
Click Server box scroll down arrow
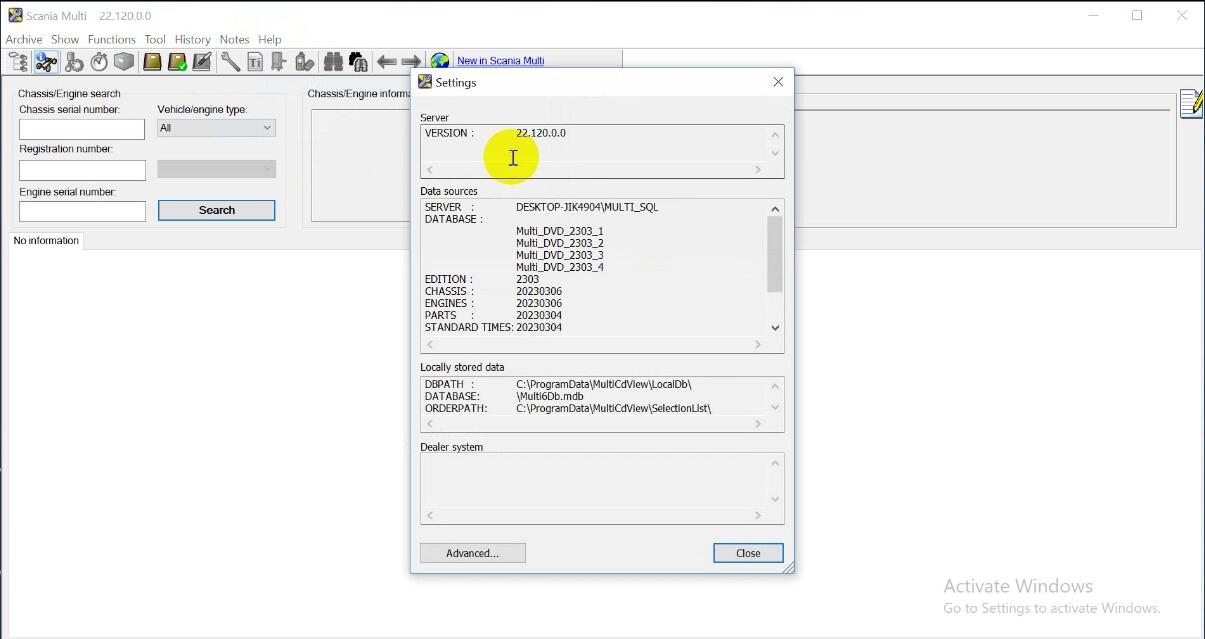click(x=775, y=153)
